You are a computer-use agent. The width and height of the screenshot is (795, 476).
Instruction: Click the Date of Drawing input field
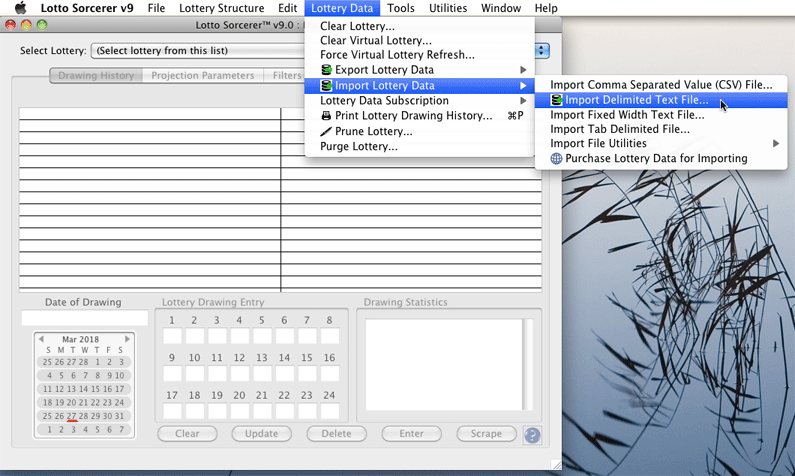(85, 318)
